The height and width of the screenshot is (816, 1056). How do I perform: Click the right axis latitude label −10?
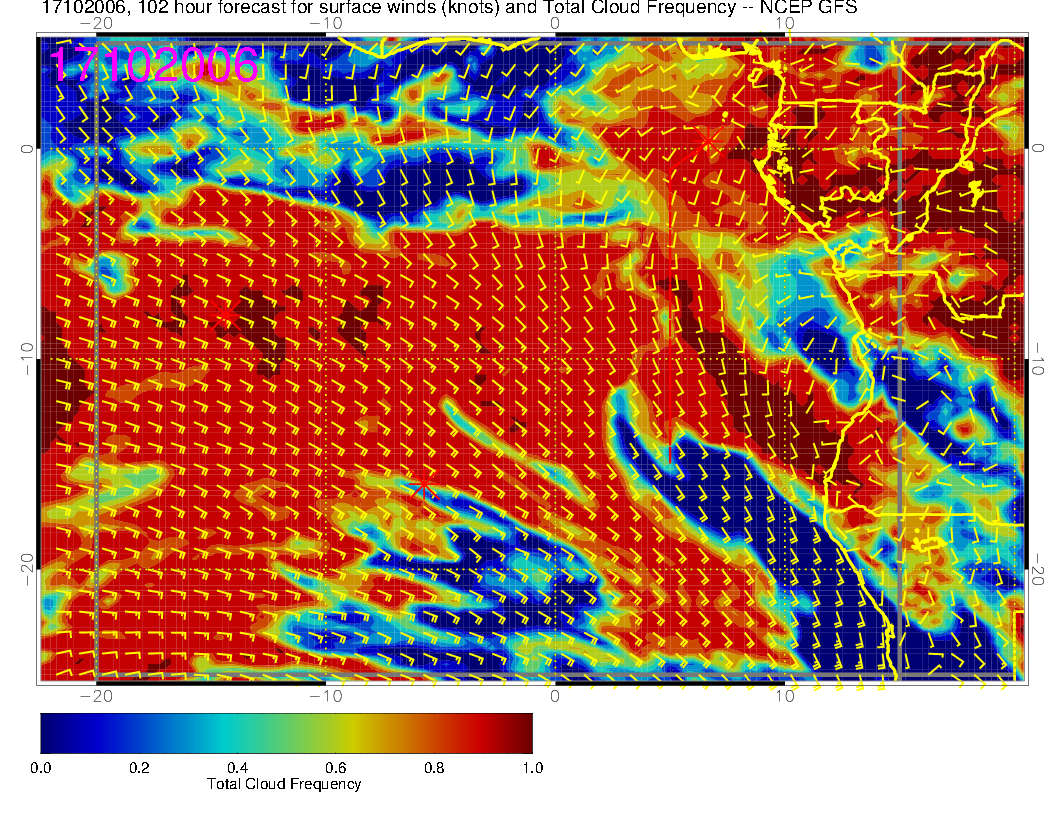(1038, 359)
